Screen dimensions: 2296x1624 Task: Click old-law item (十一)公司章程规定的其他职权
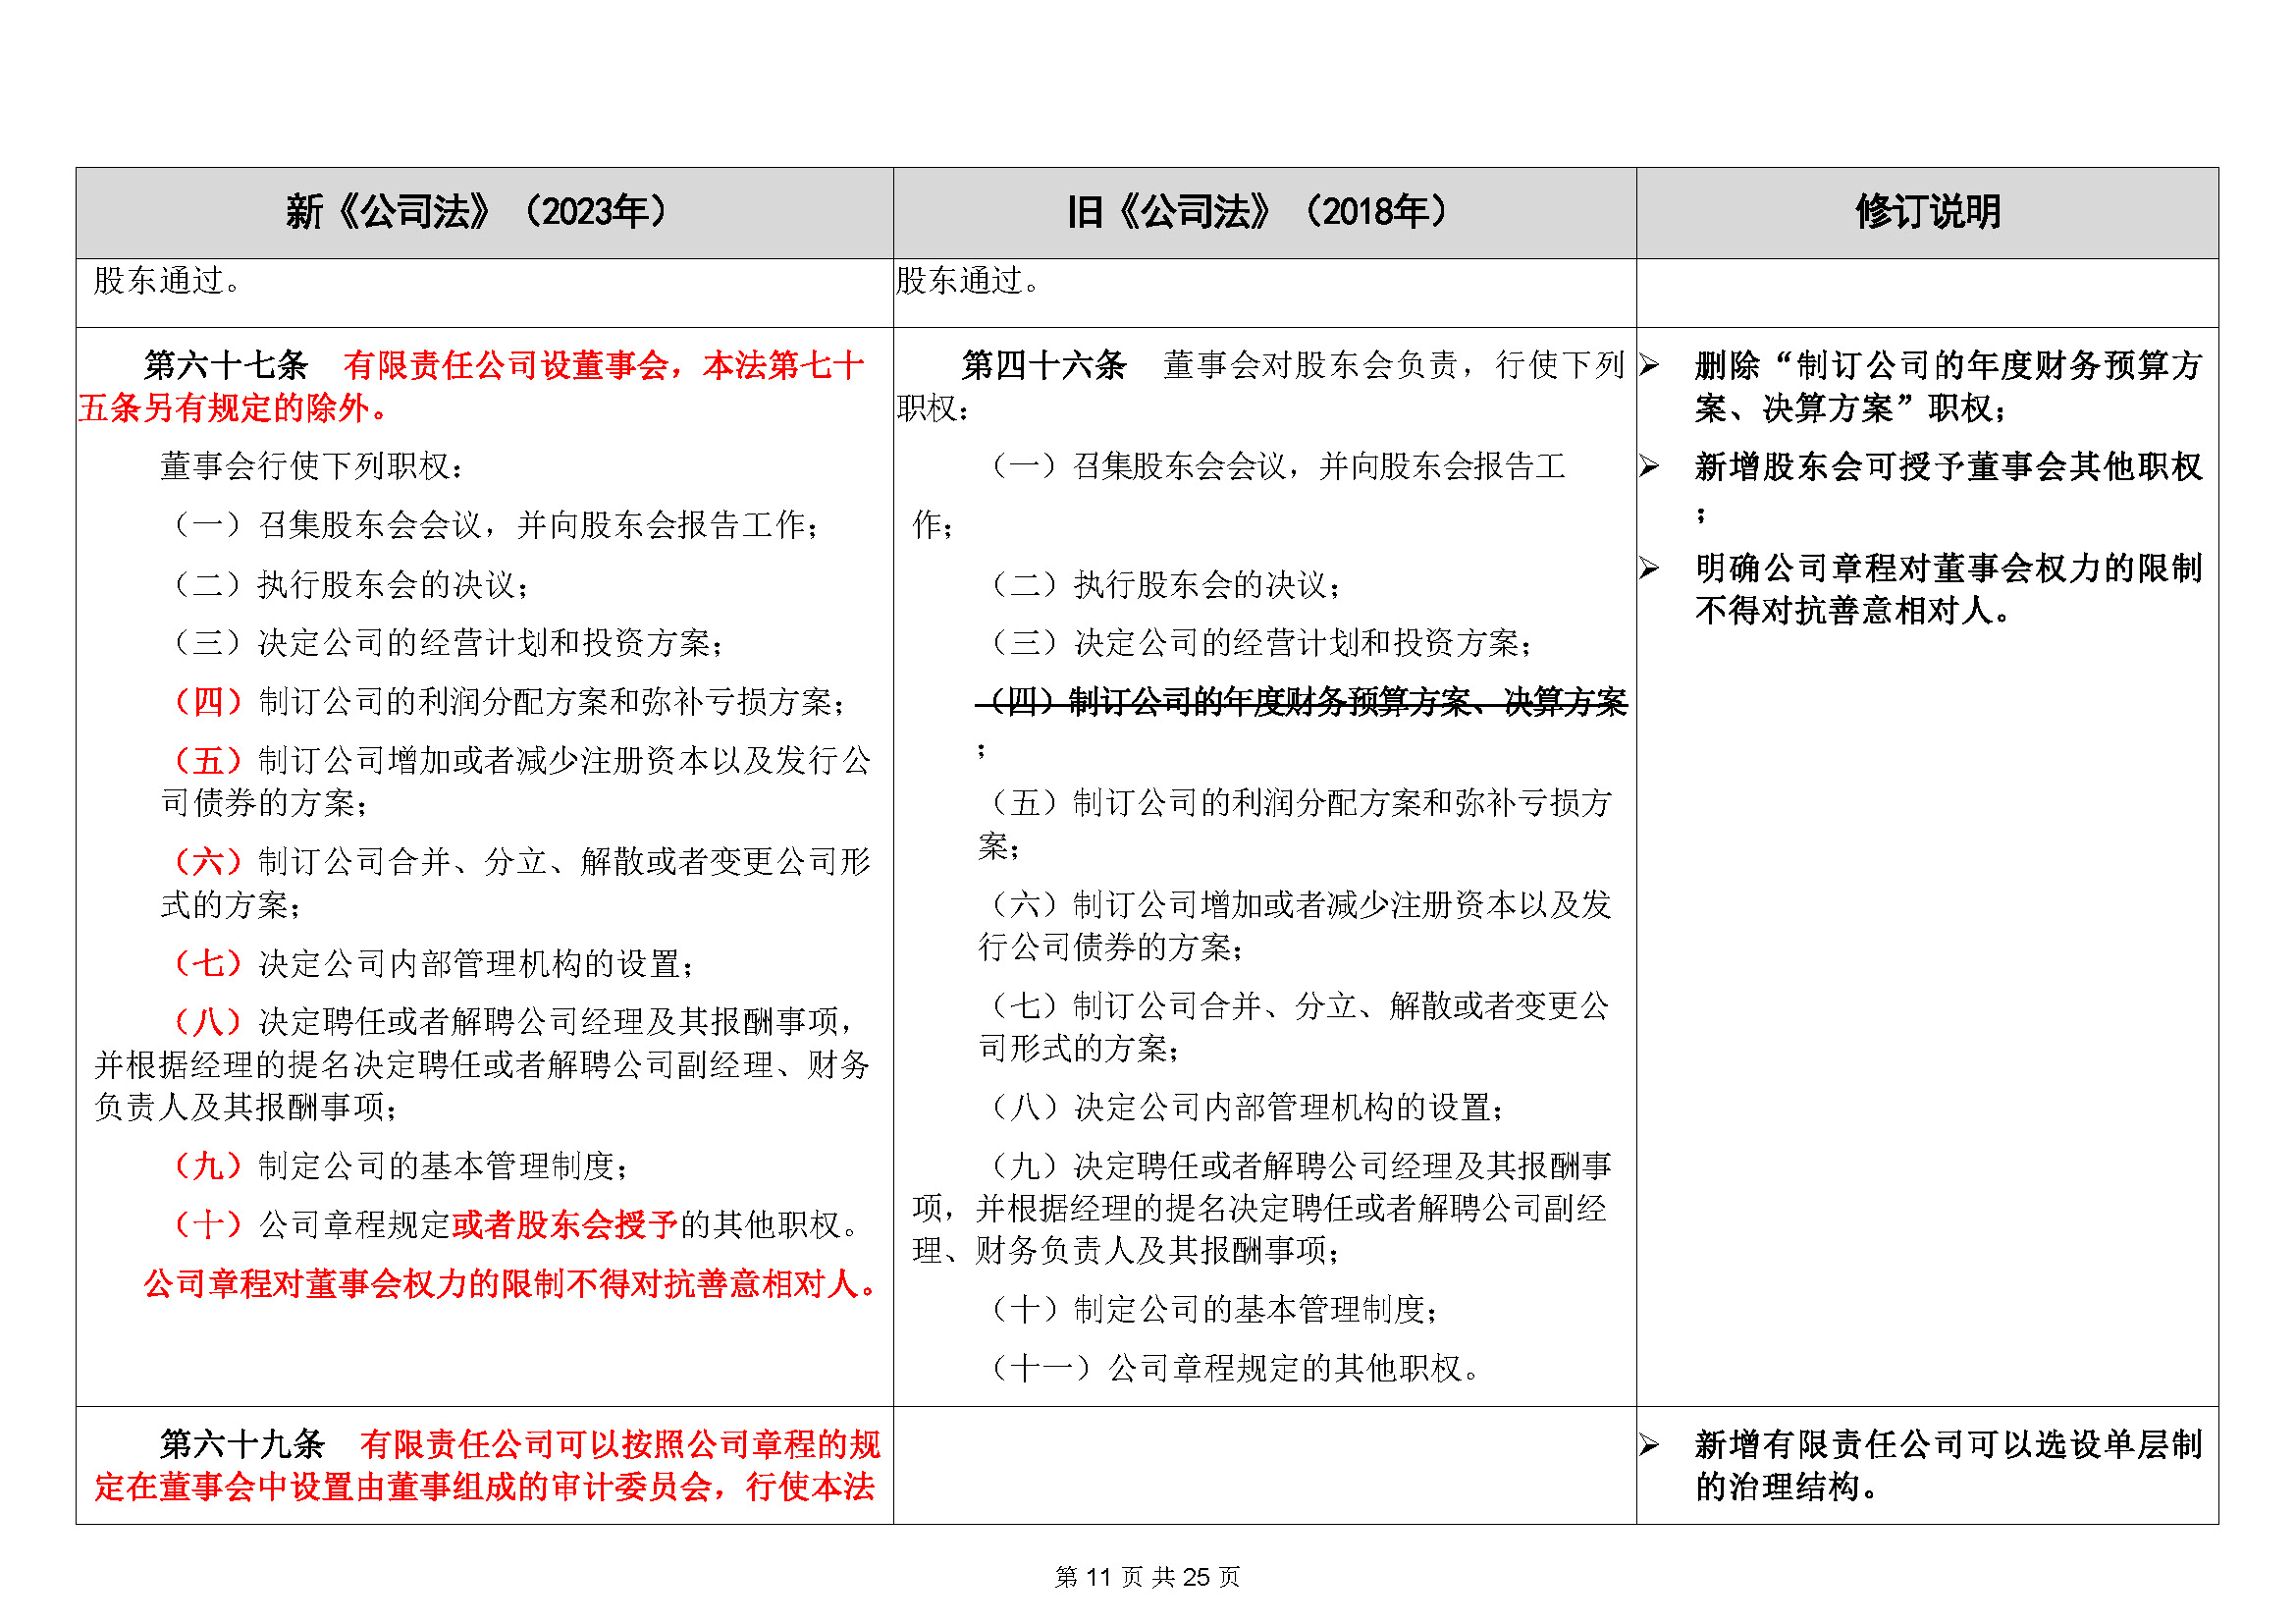(x=1235, y=1368)
